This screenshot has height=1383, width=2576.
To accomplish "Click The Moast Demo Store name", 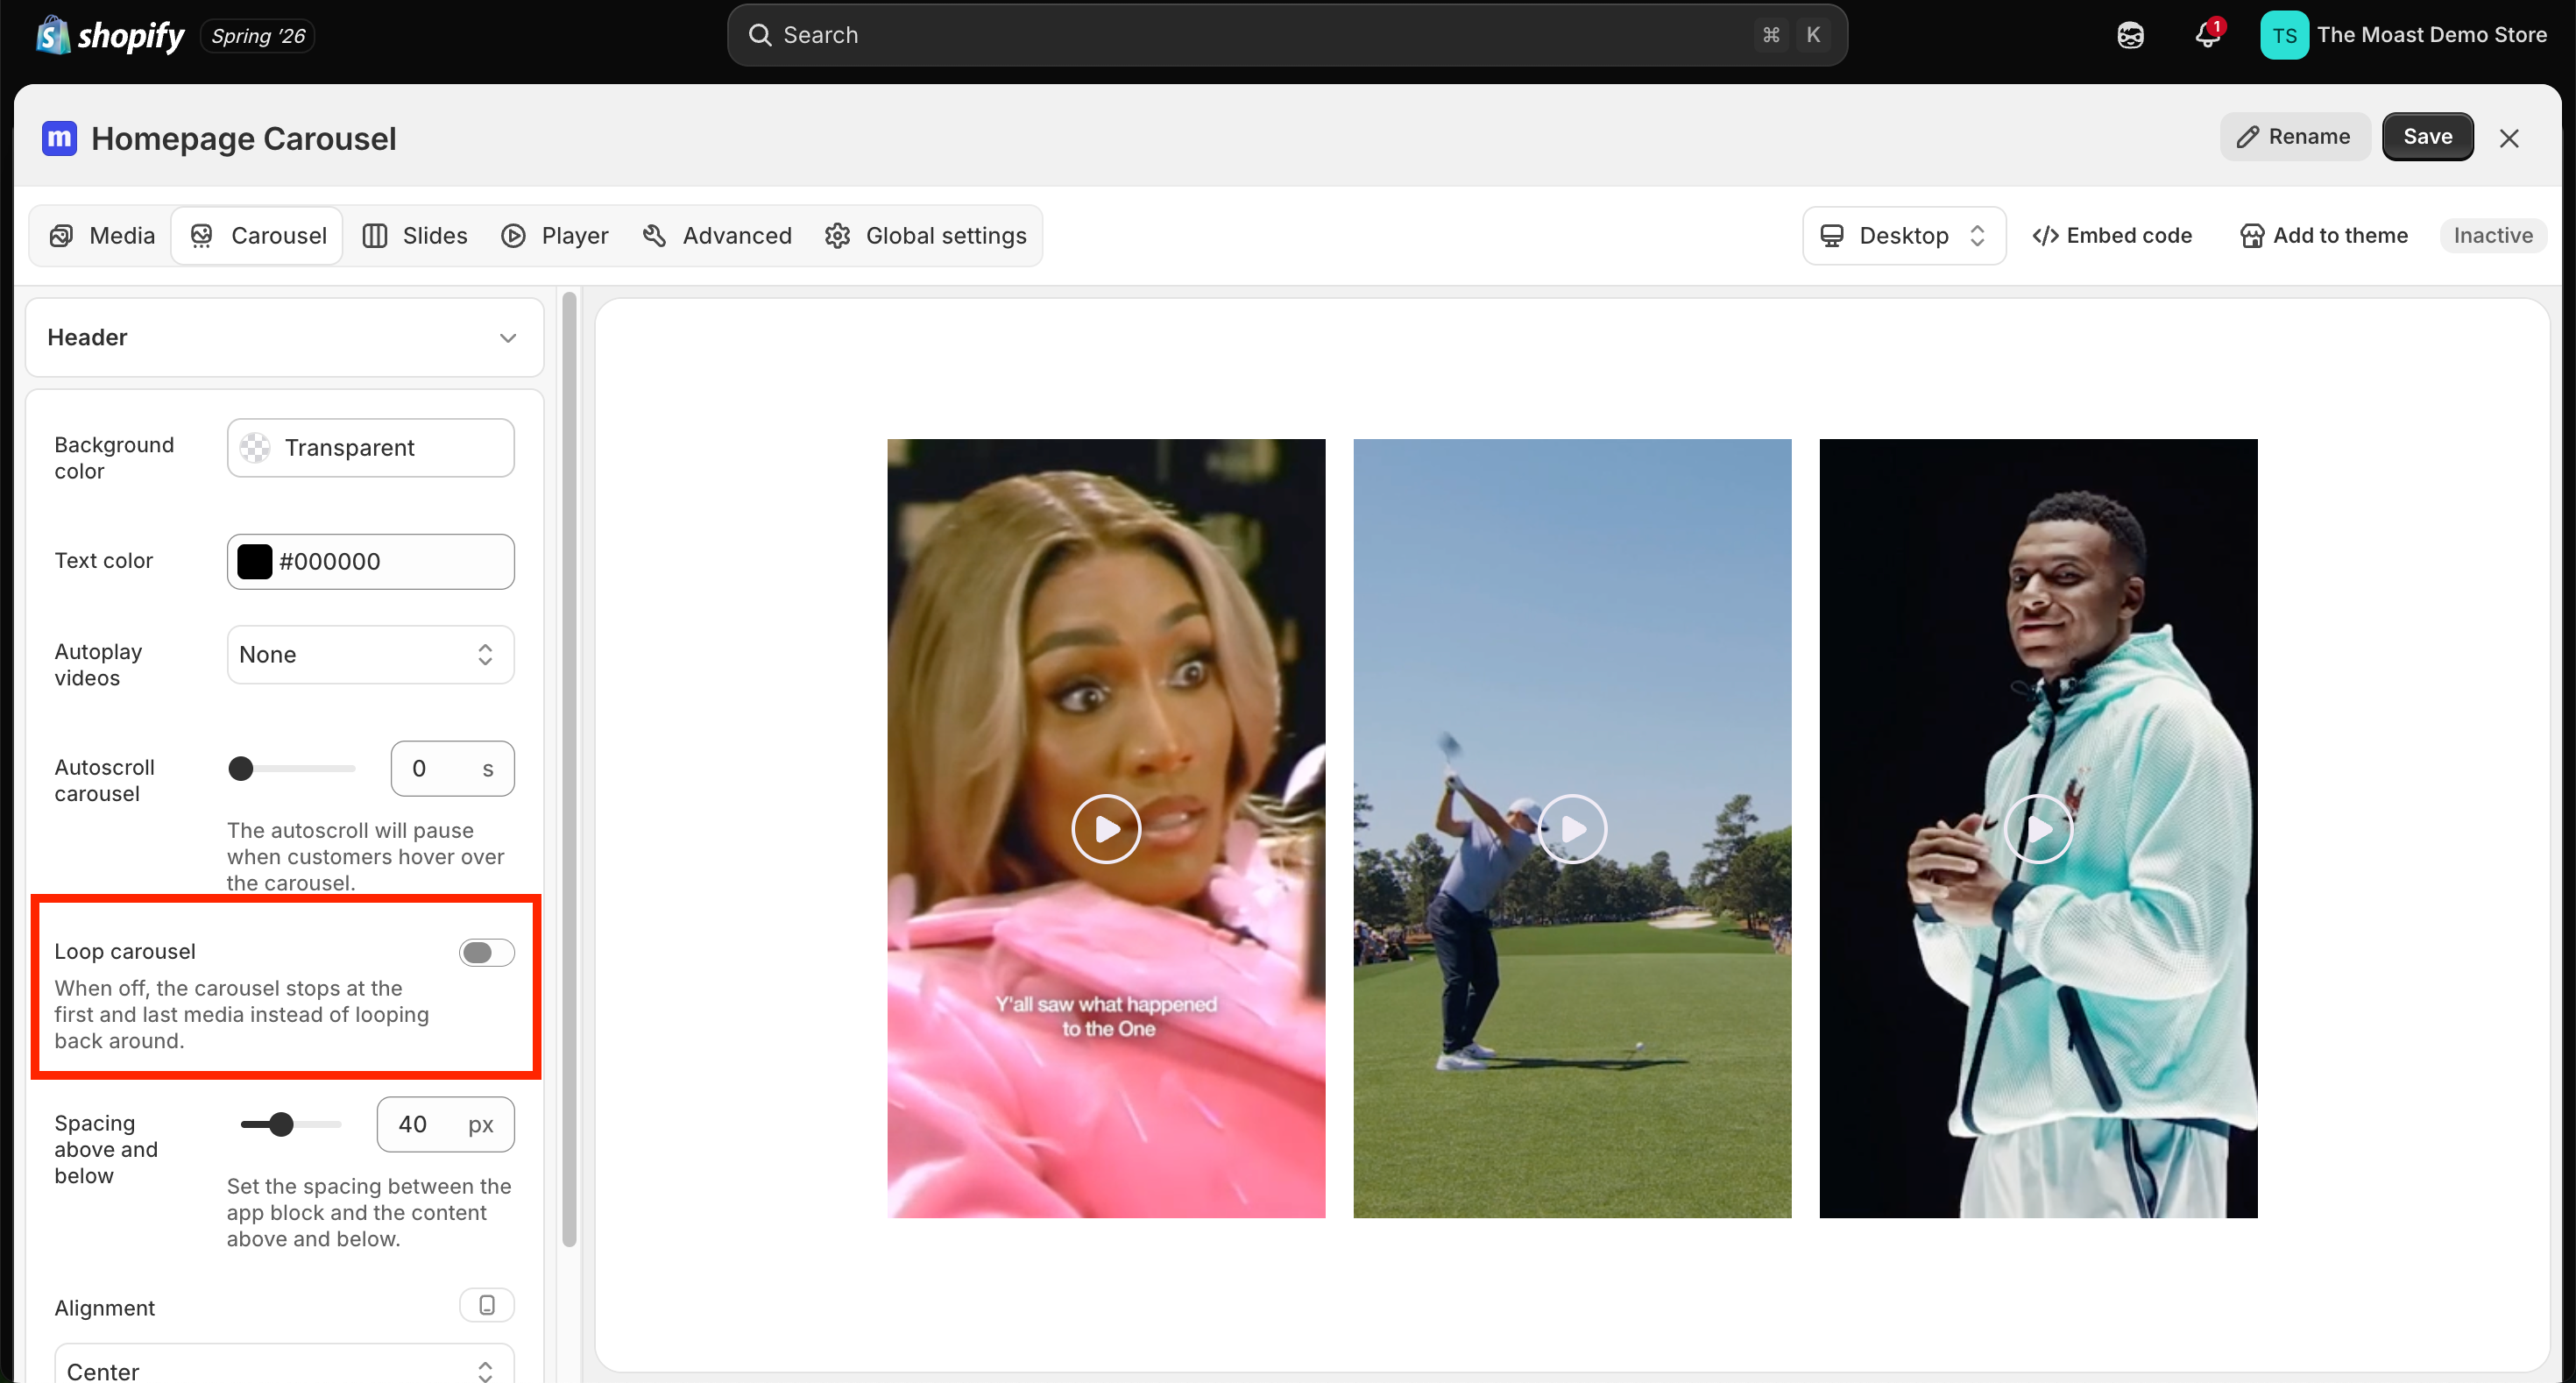I will coord(2432,35).
